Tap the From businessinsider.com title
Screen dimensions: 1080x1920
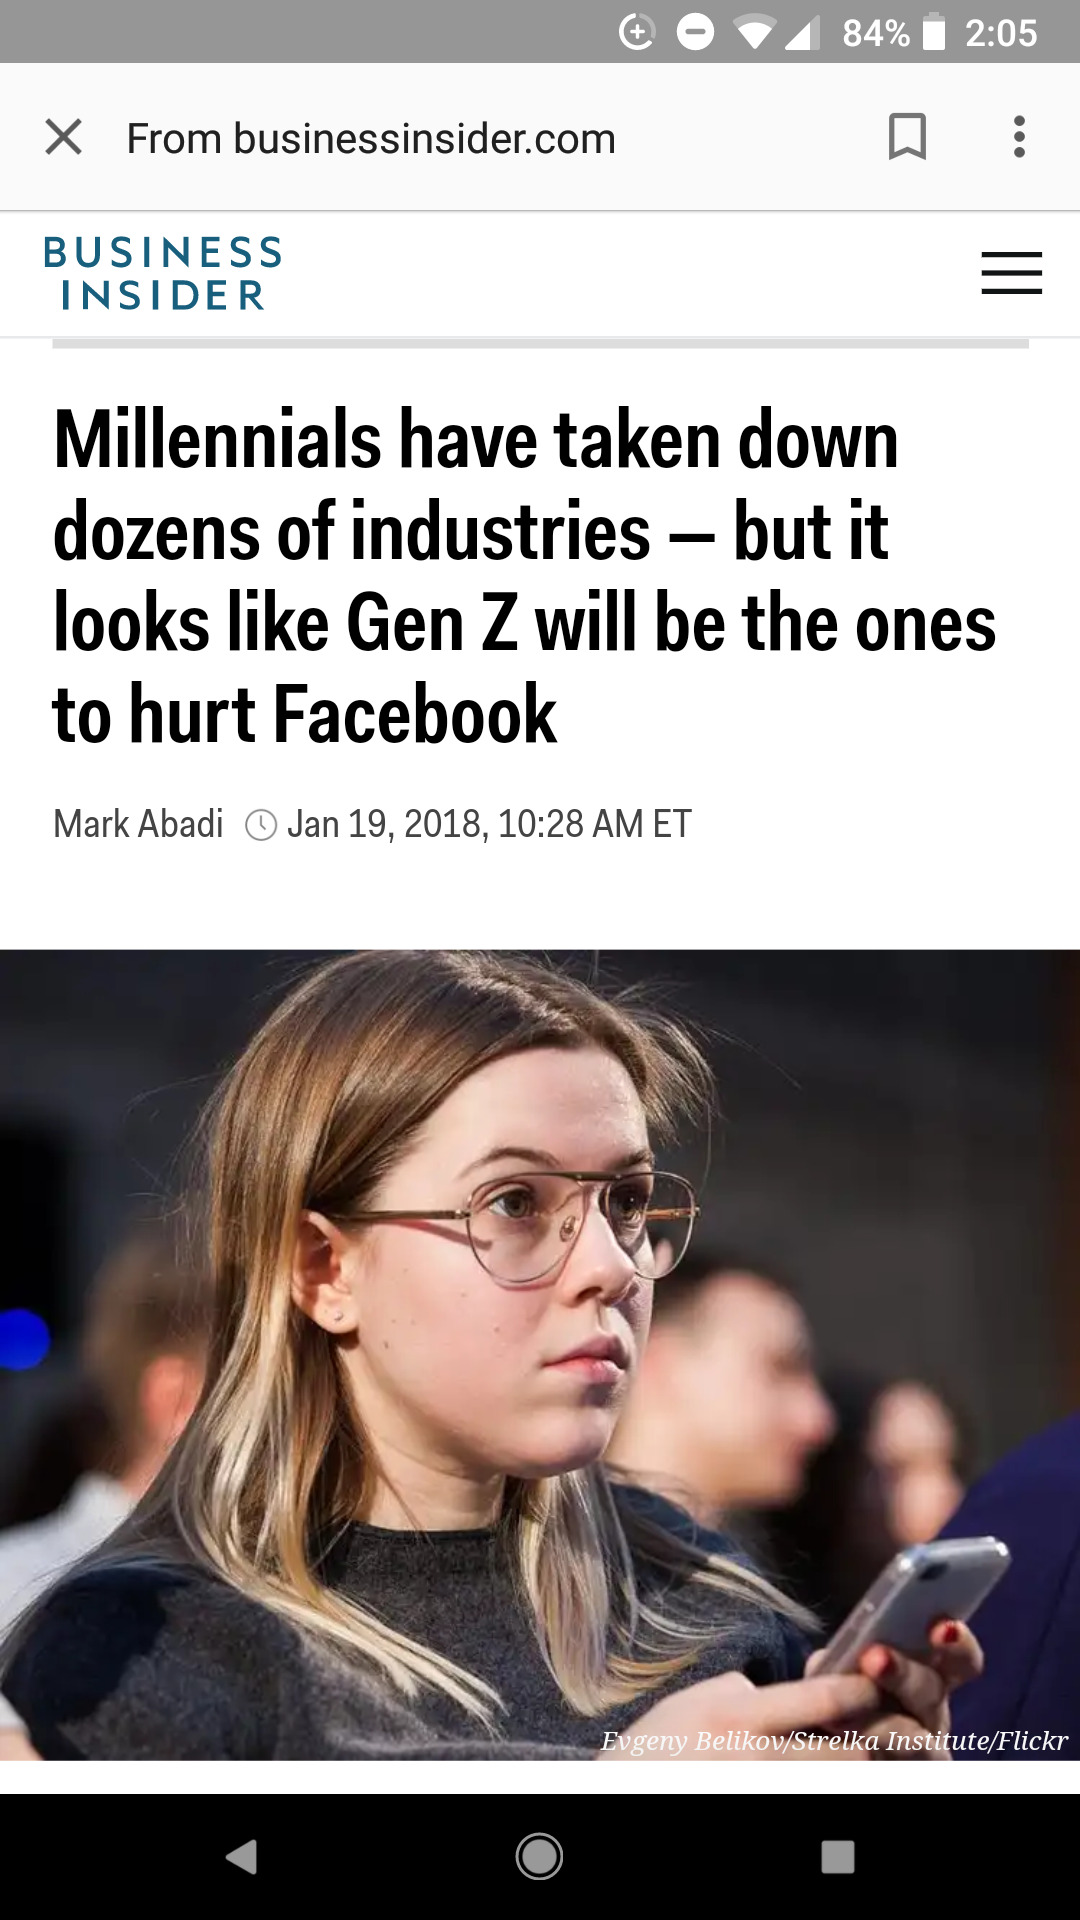pos(371,138)
